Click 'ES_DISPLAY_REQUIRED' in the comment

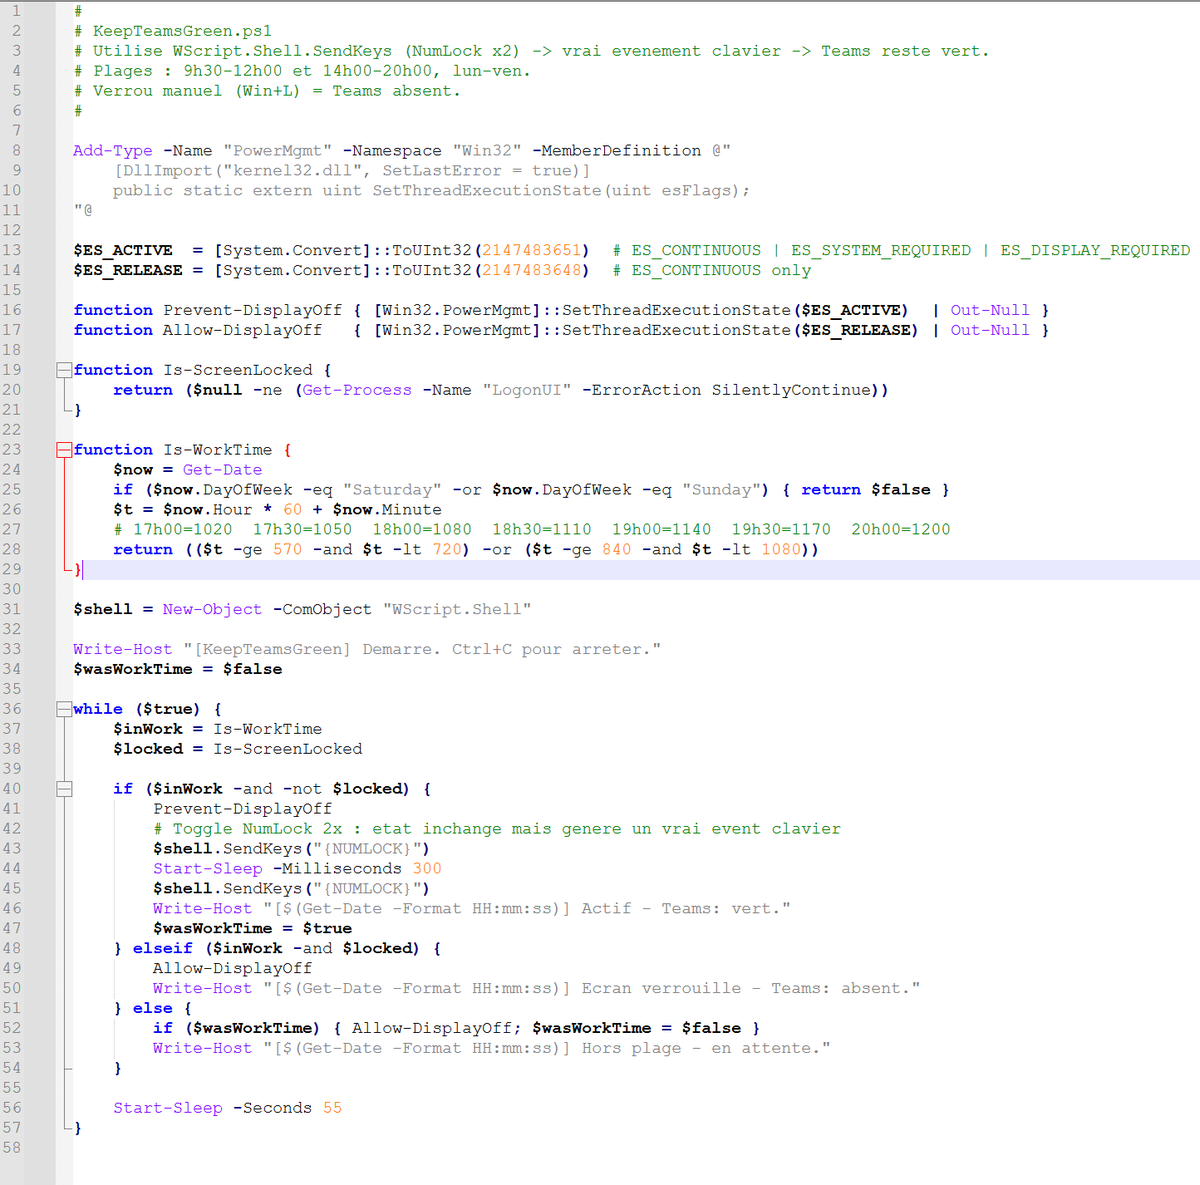point(1096,250)
